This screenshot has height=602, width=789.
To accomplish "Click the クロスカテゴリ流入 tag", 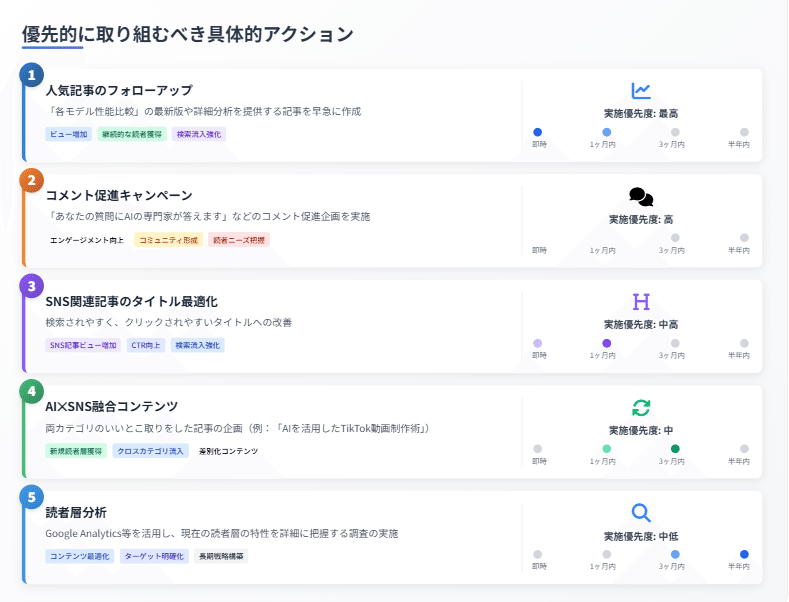I will click(x=150, y=451).
